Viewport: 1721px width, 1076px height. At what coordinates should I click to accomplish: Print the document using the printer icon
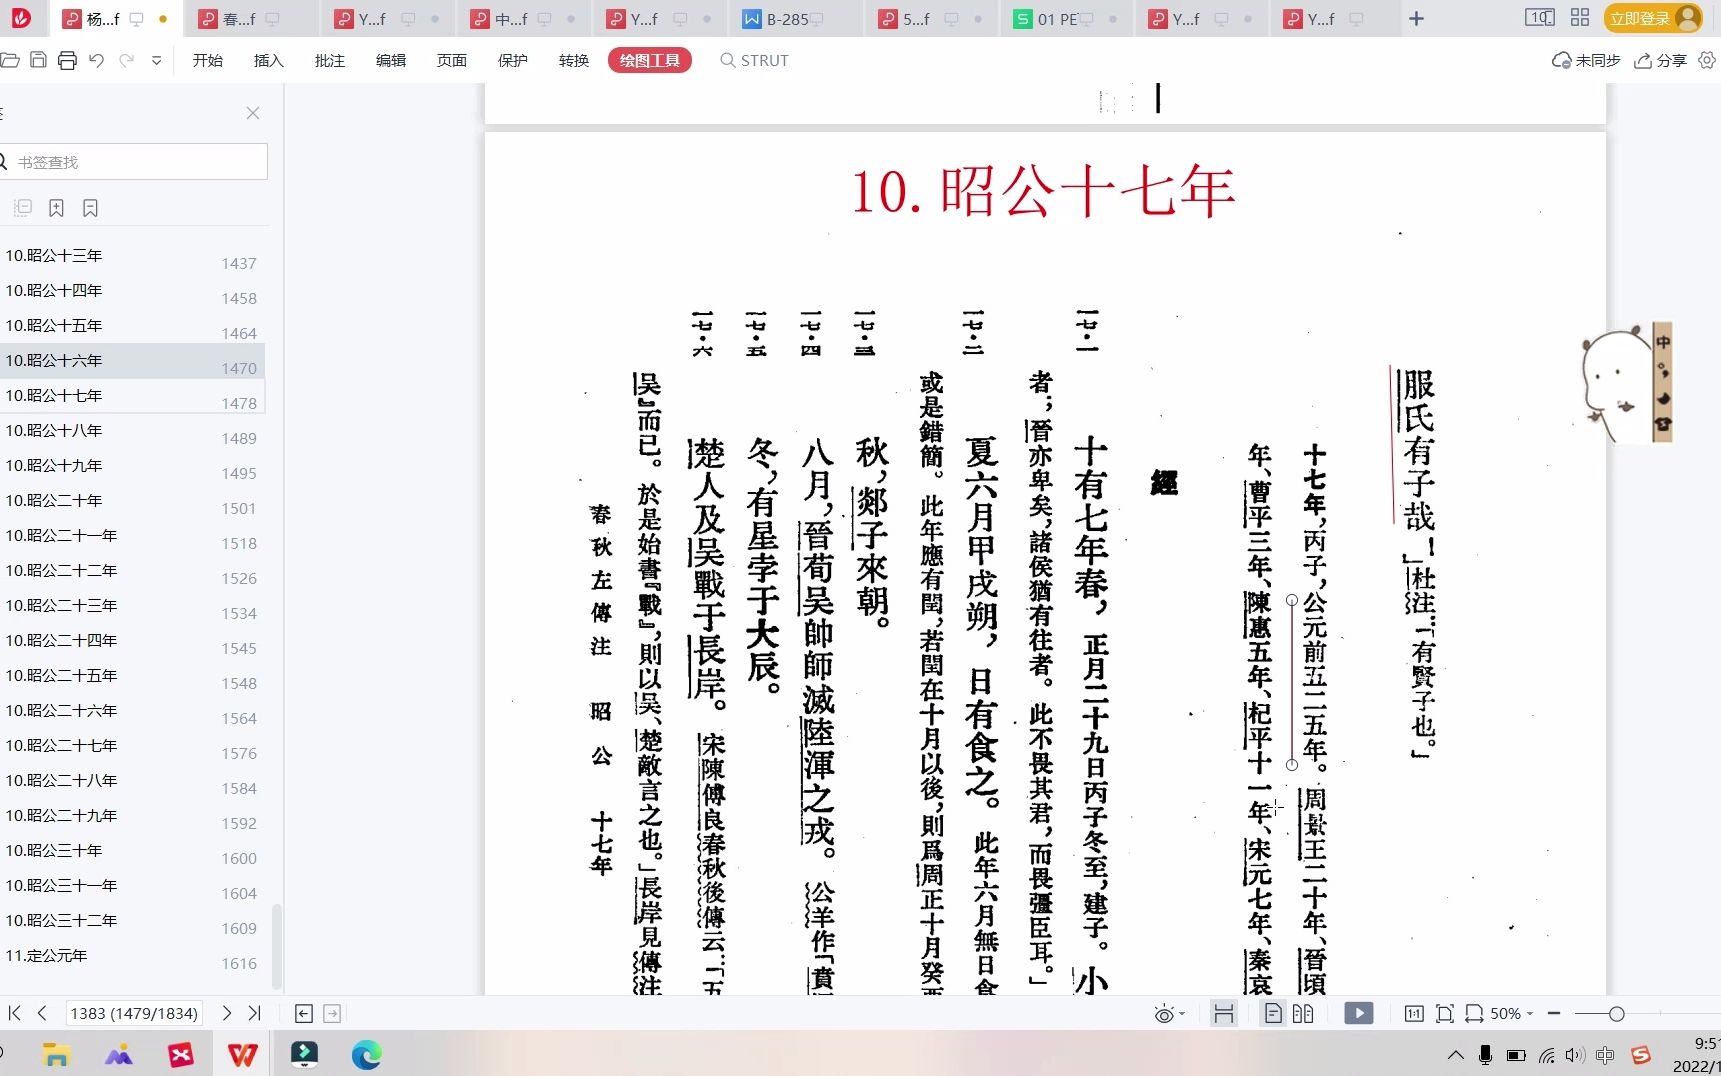click(67, 60)
